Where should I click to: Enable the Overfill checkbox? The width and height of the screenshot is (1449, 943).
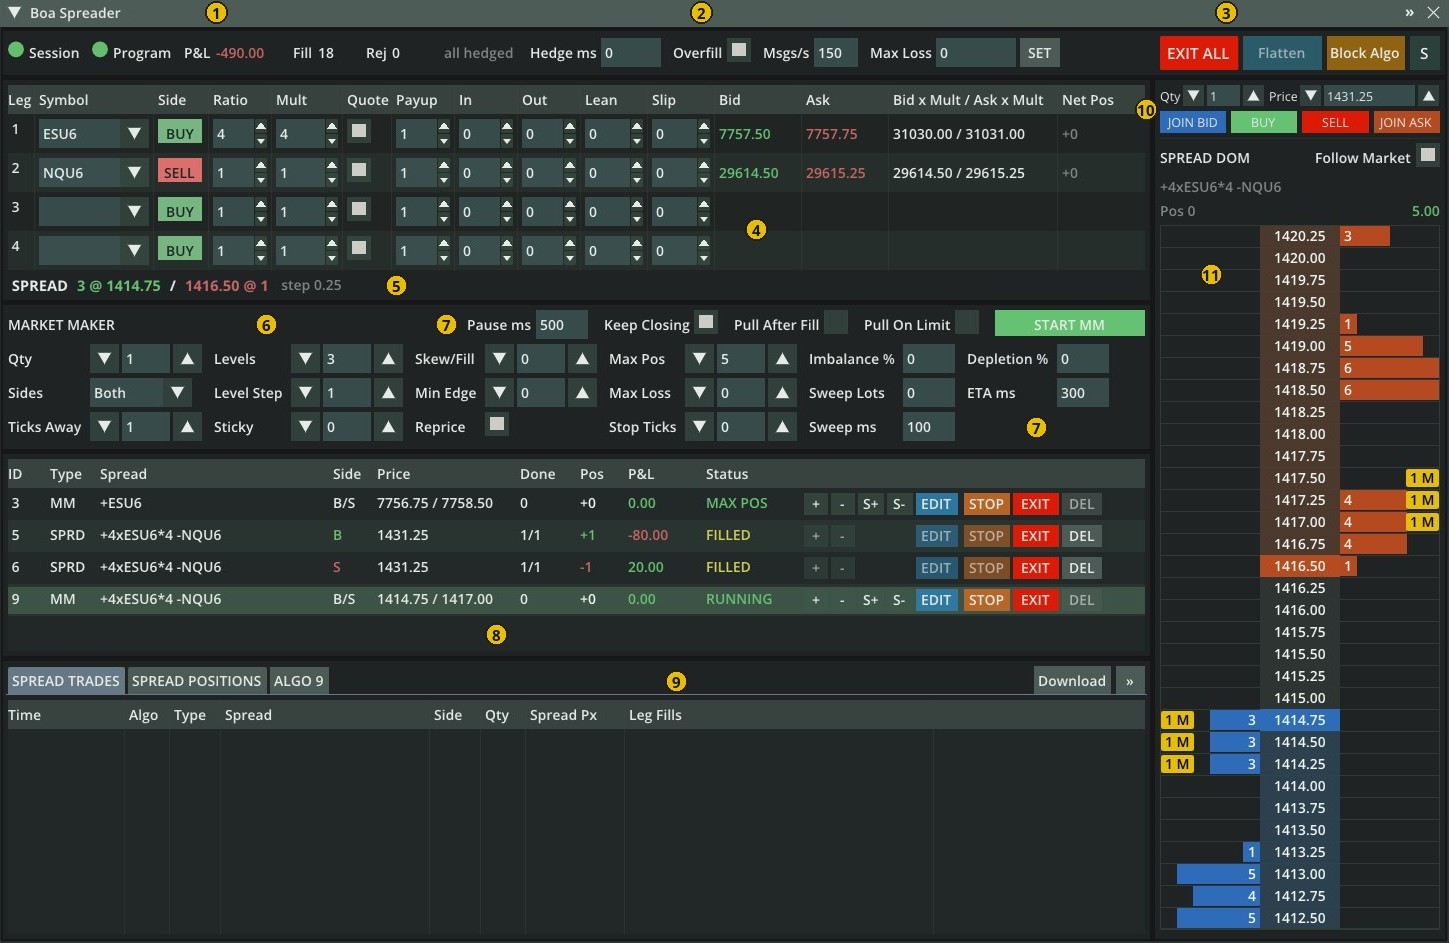coord(738,50)
